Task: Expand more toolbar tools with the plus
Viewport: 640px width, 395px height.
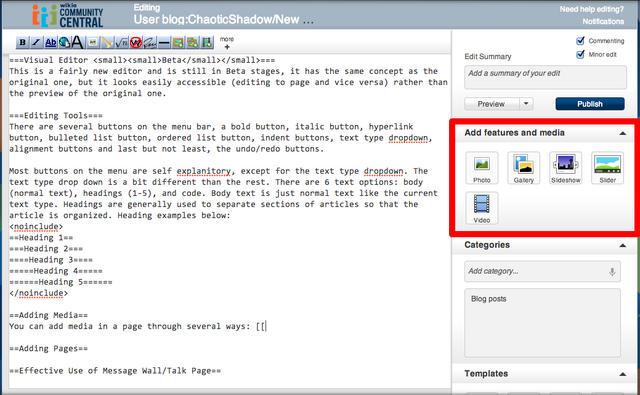Action: tap(227, 47)
